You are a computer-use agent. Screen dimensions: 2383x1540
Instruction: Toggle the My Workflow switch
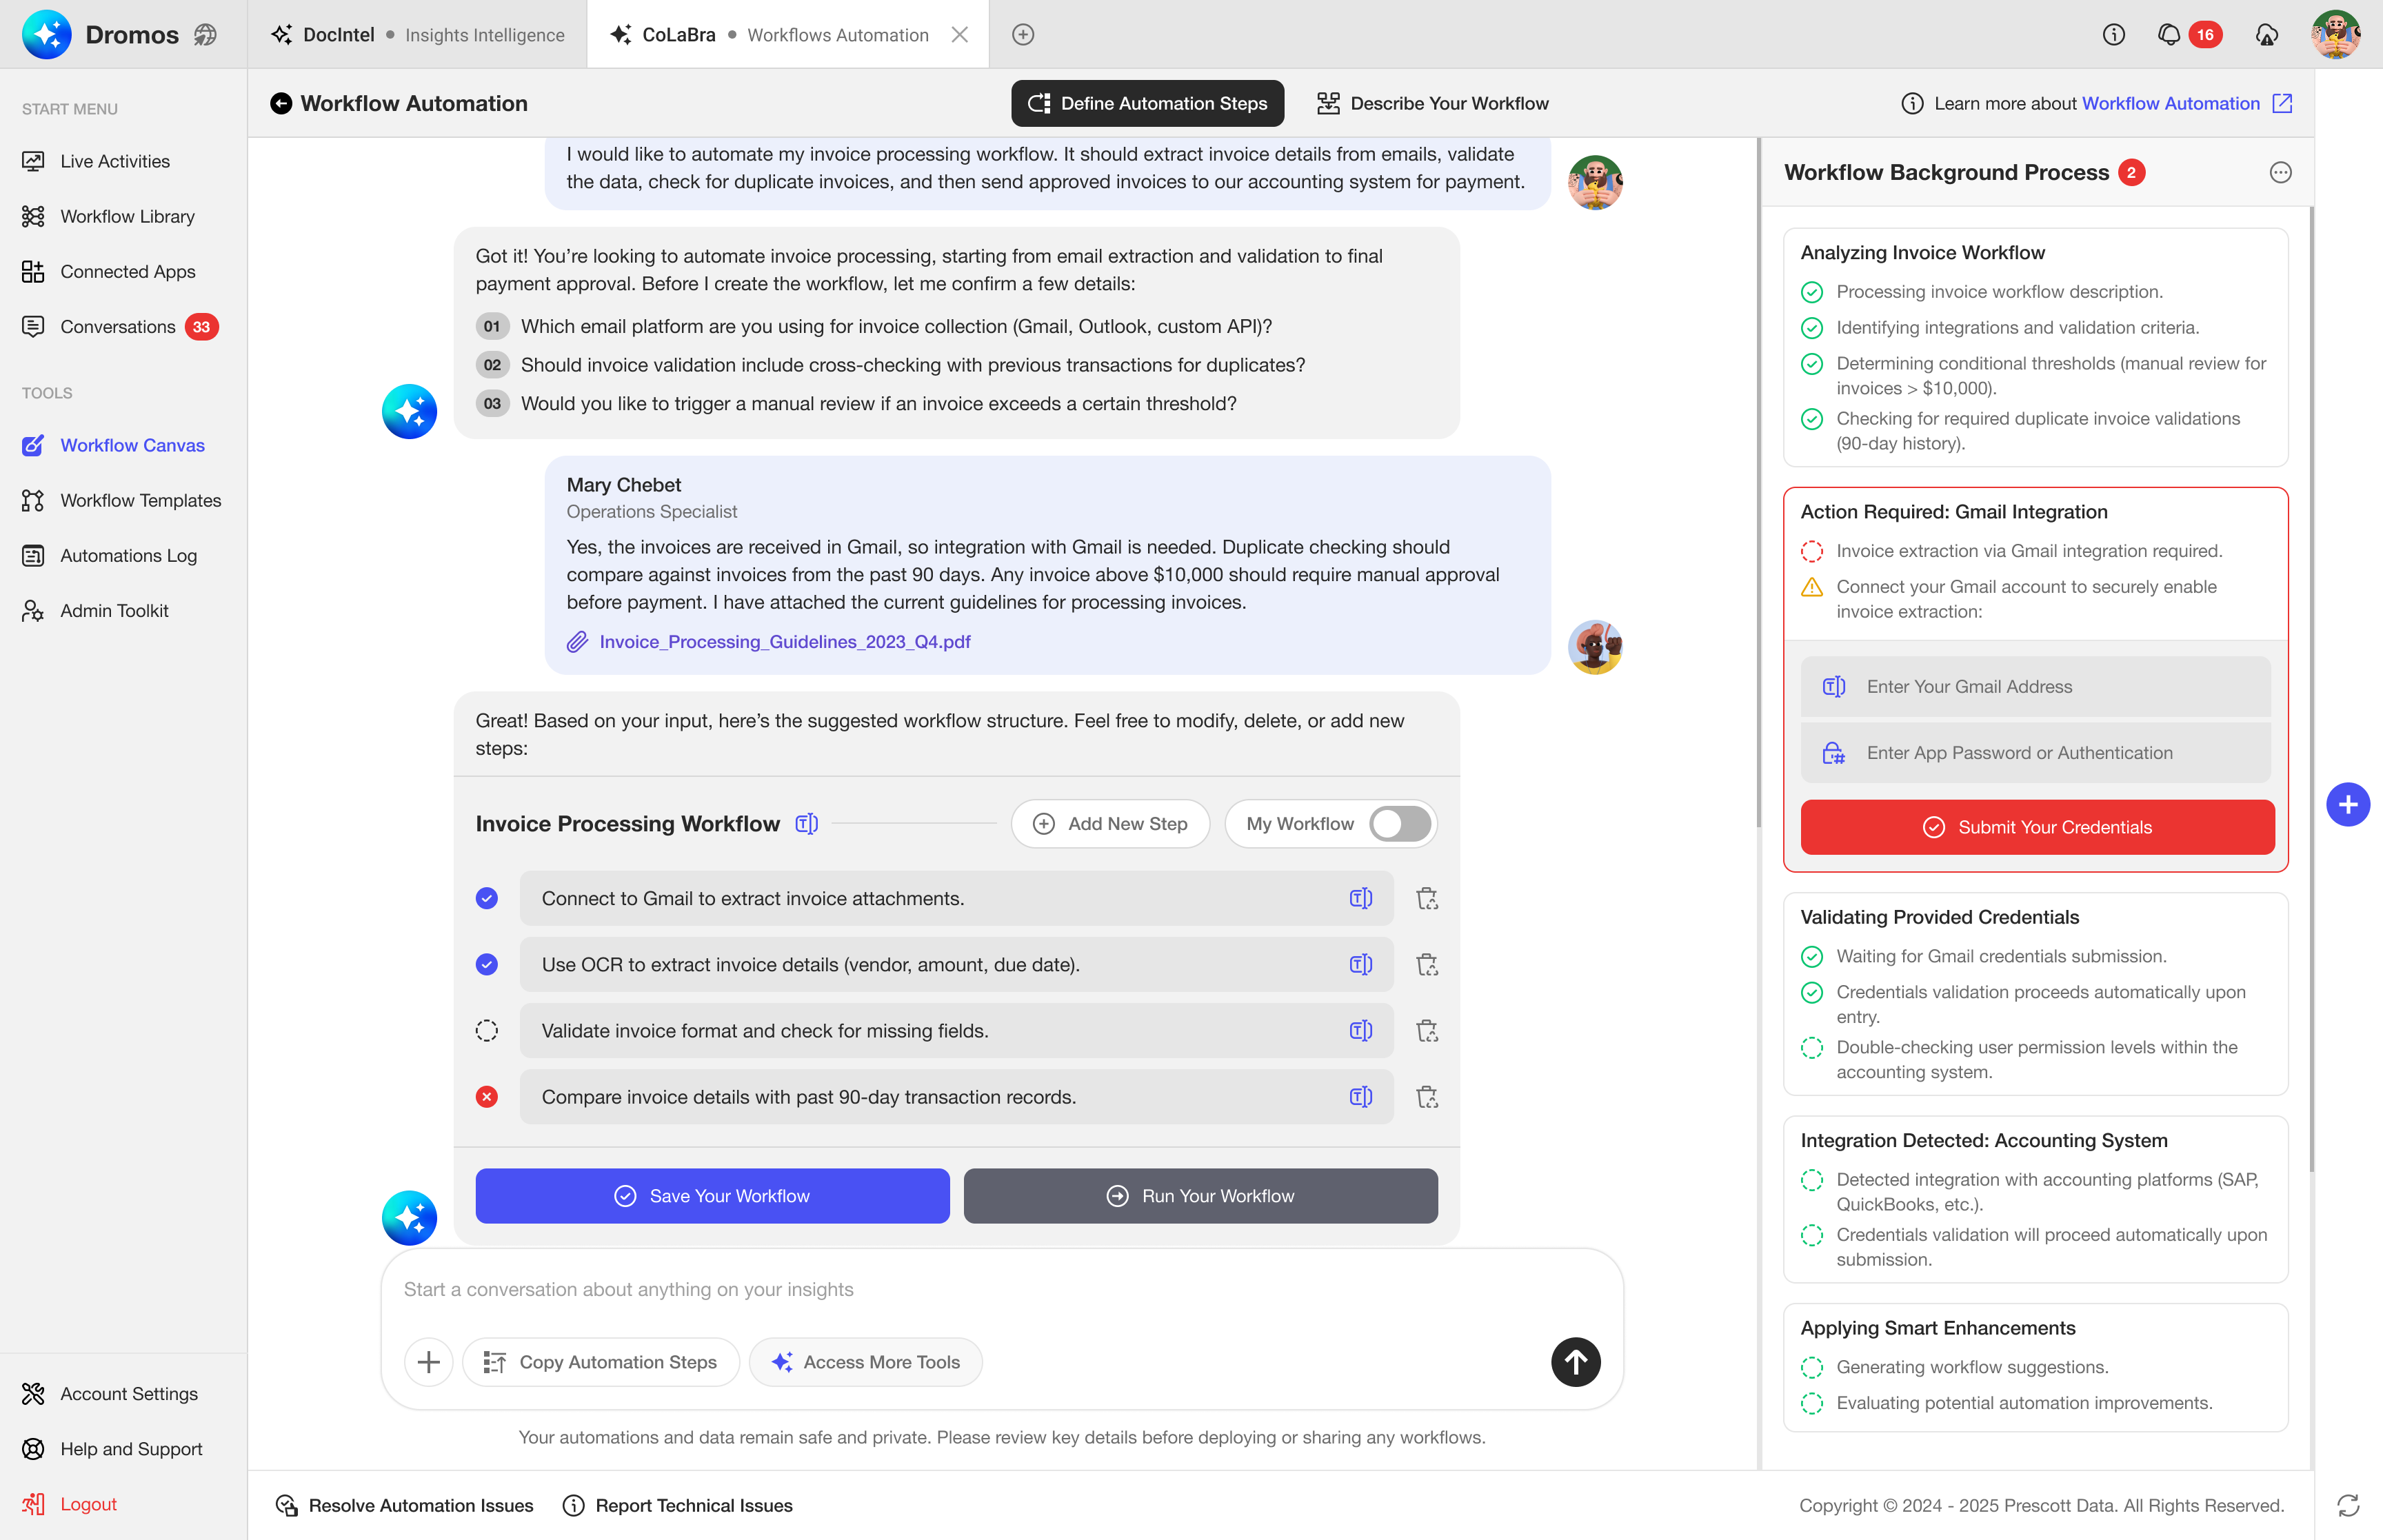tap(1399, 824)
